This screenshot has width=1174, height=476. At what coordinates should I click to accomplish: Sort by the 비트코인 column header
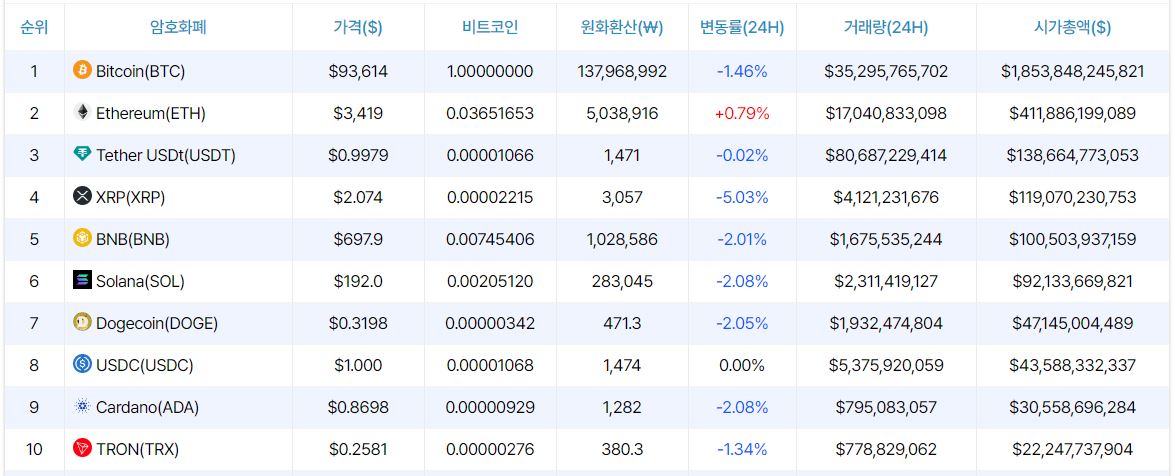[490, 28]
